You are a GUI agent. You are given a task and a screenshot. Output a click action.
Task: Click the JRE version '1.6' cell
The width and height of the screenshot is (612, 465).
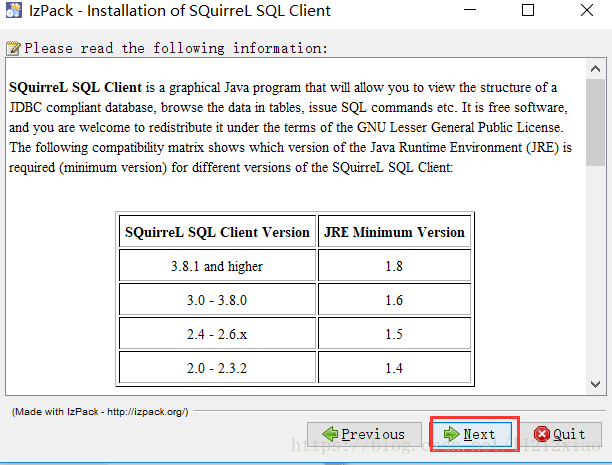(x=394, y=300)
